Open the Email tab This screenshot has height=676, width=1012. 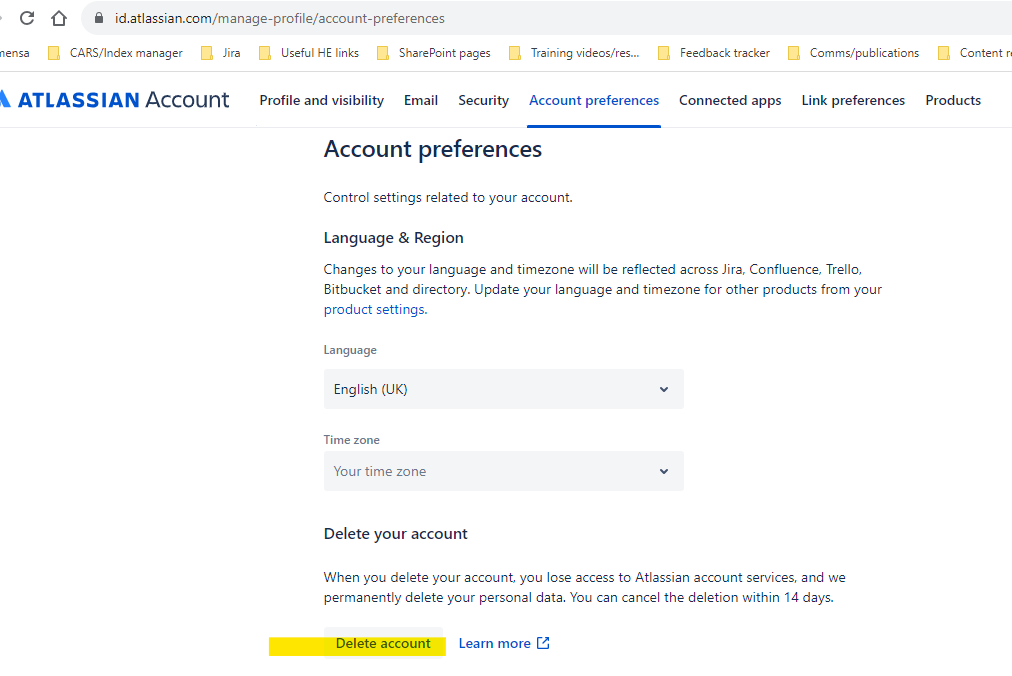(421, 100)
